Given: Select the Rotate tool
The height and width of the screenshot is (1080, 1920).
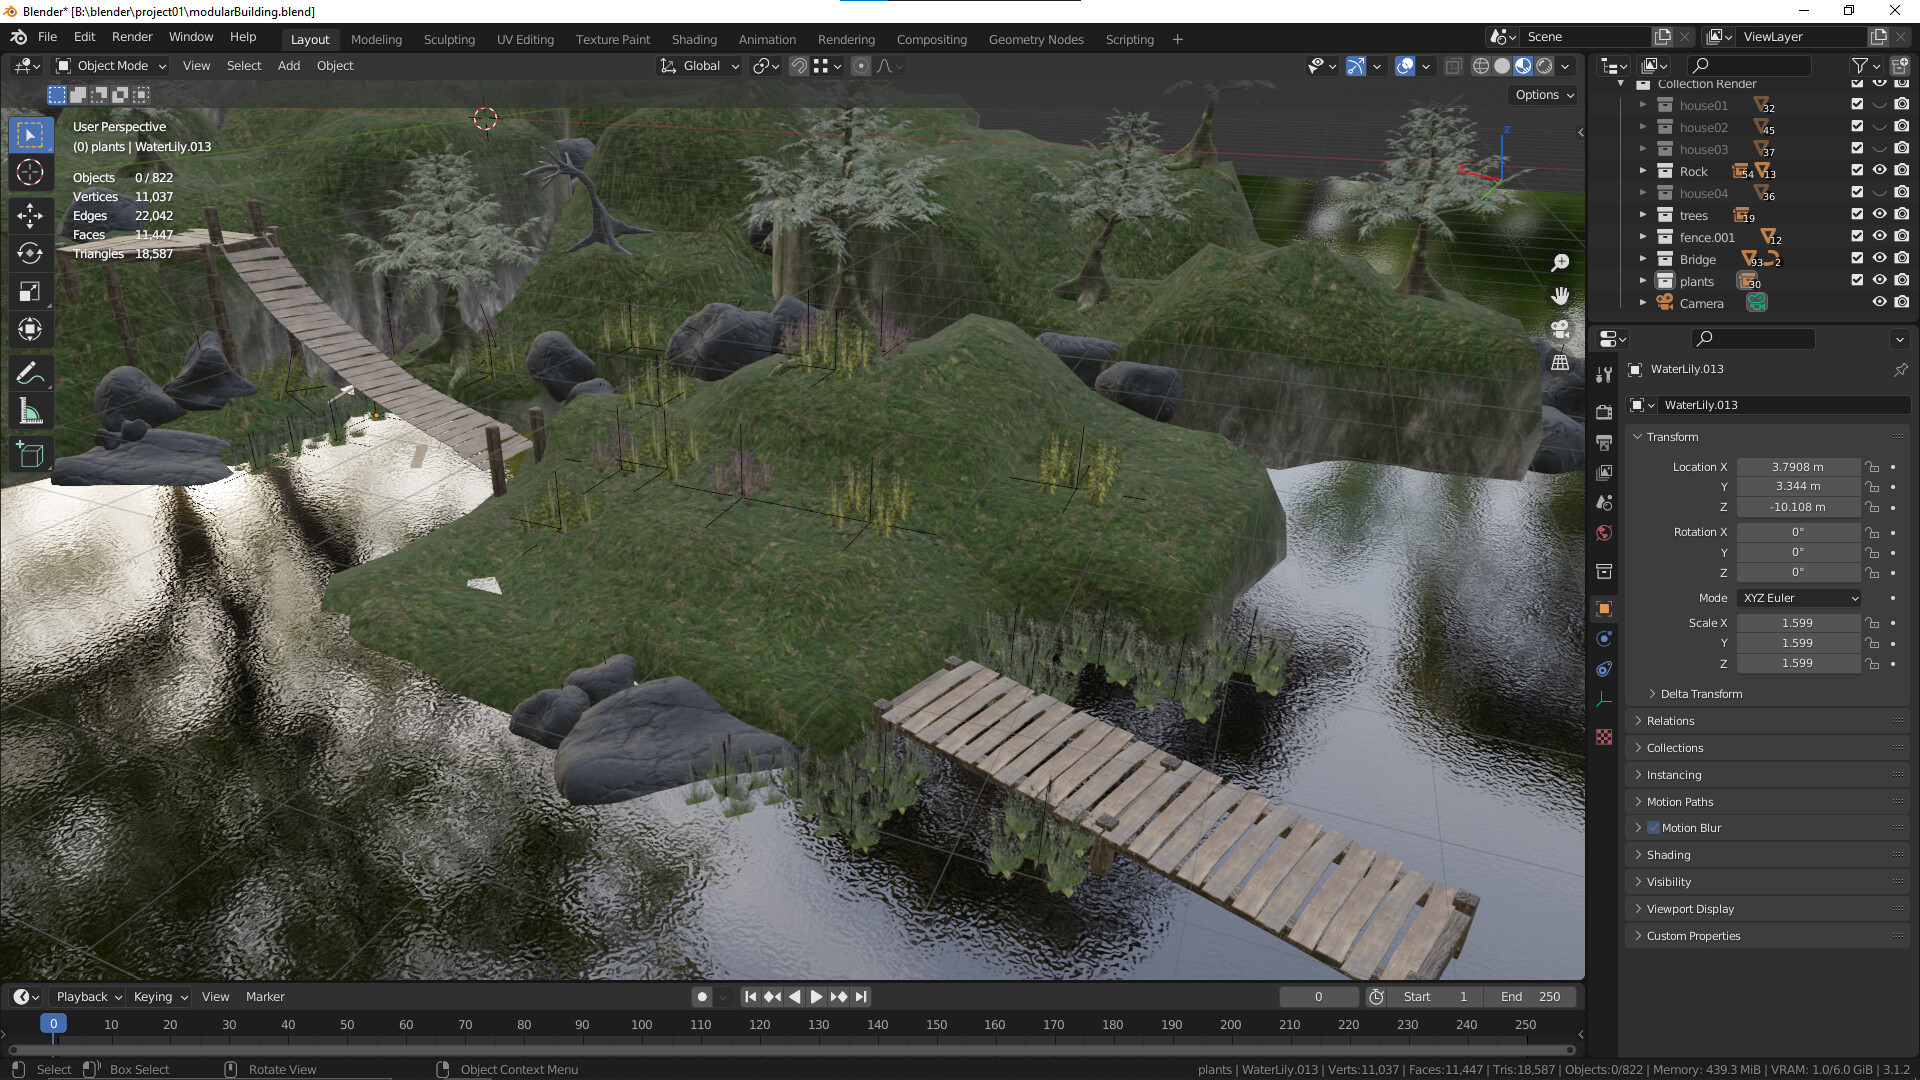Looking at the screenshot, I should coord(30,253).
